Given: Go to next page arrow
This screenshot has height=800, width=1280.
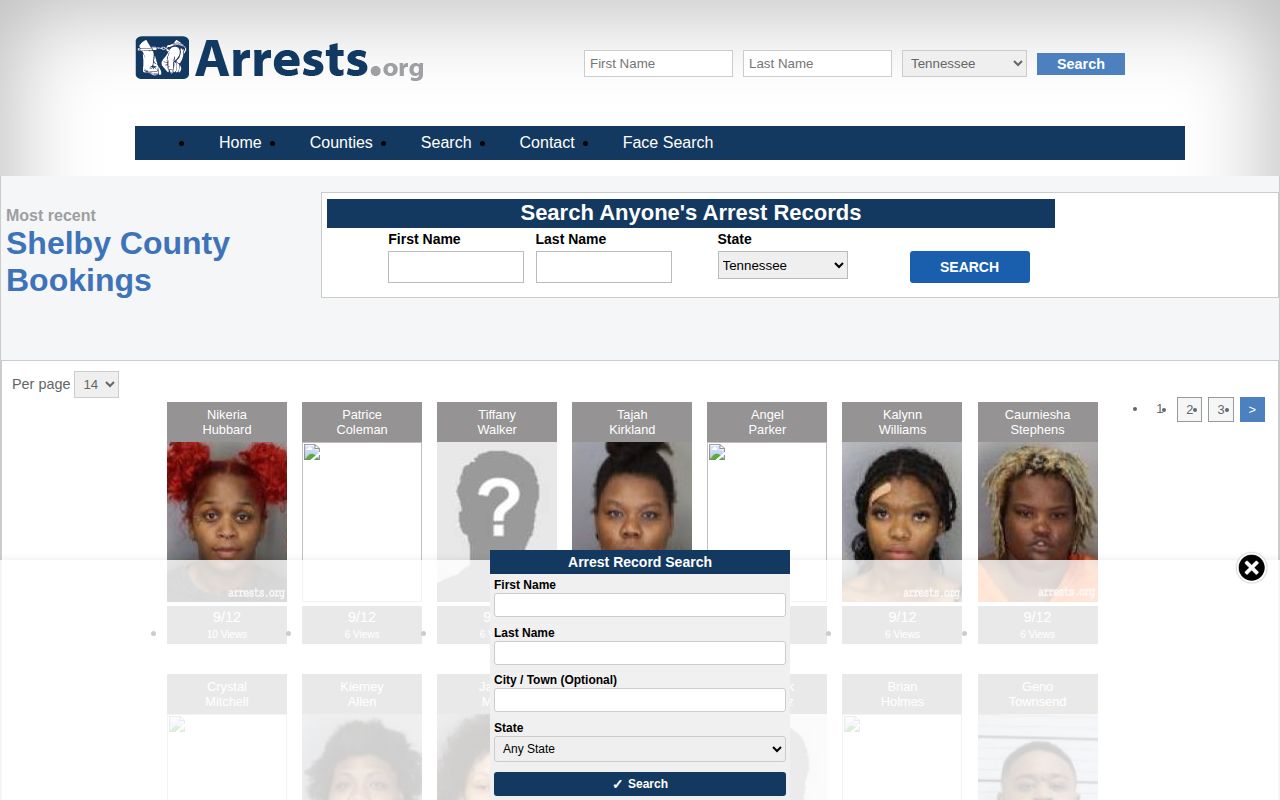Looking at the screenshot, I should 1252,409.
